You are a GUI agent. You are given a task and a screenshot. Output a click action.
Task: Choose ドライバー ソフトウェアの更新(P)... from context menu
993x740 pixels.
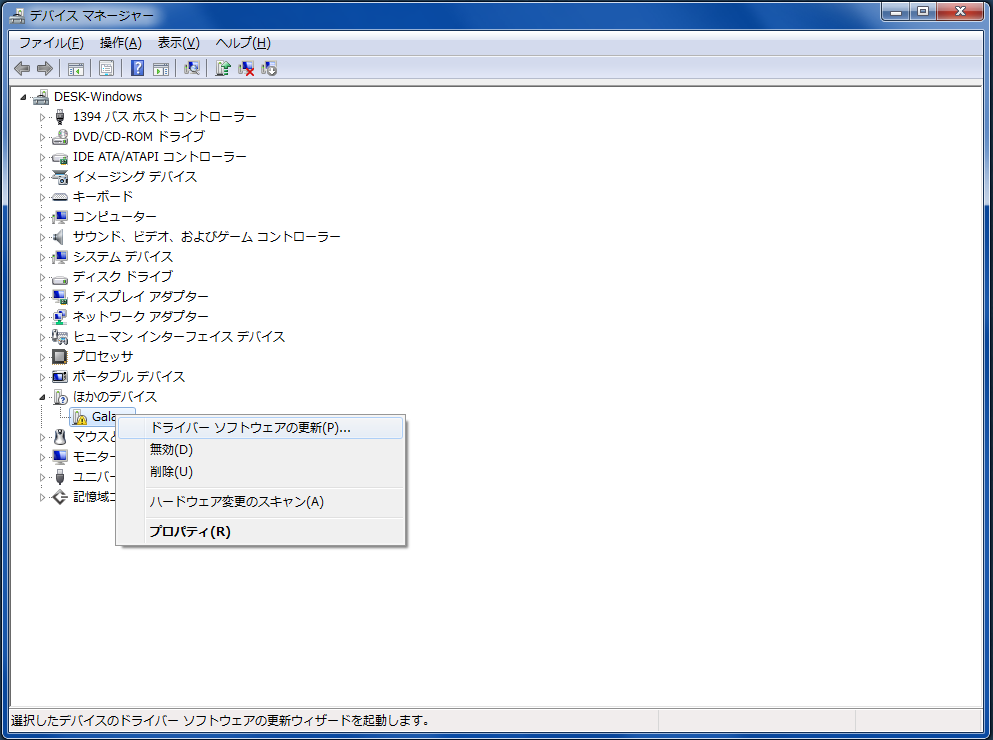point(260,428)
